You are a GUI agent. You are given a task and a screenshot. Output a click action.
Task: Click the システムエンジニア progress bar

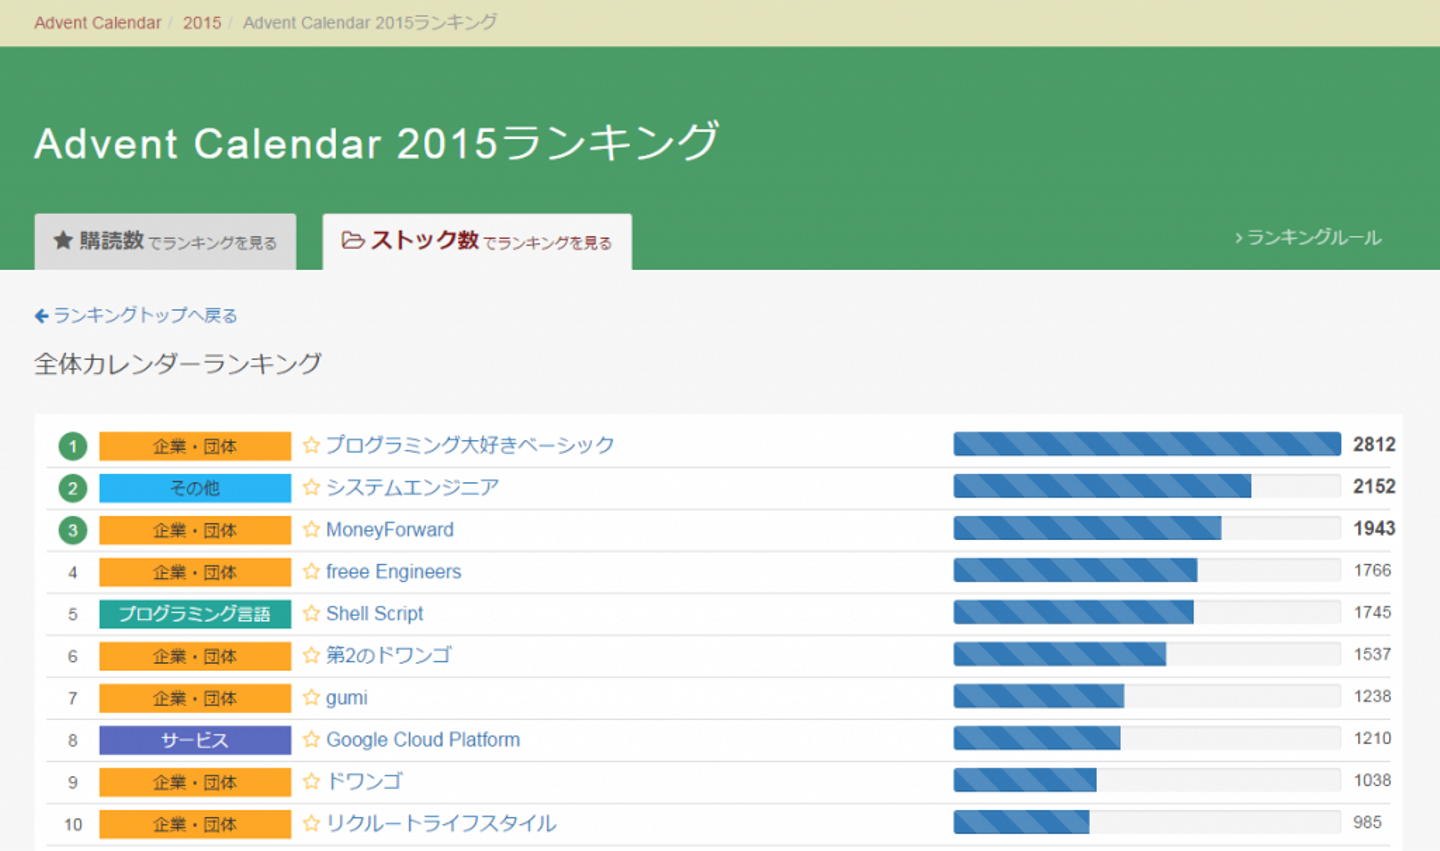[x=1147, y=486]
